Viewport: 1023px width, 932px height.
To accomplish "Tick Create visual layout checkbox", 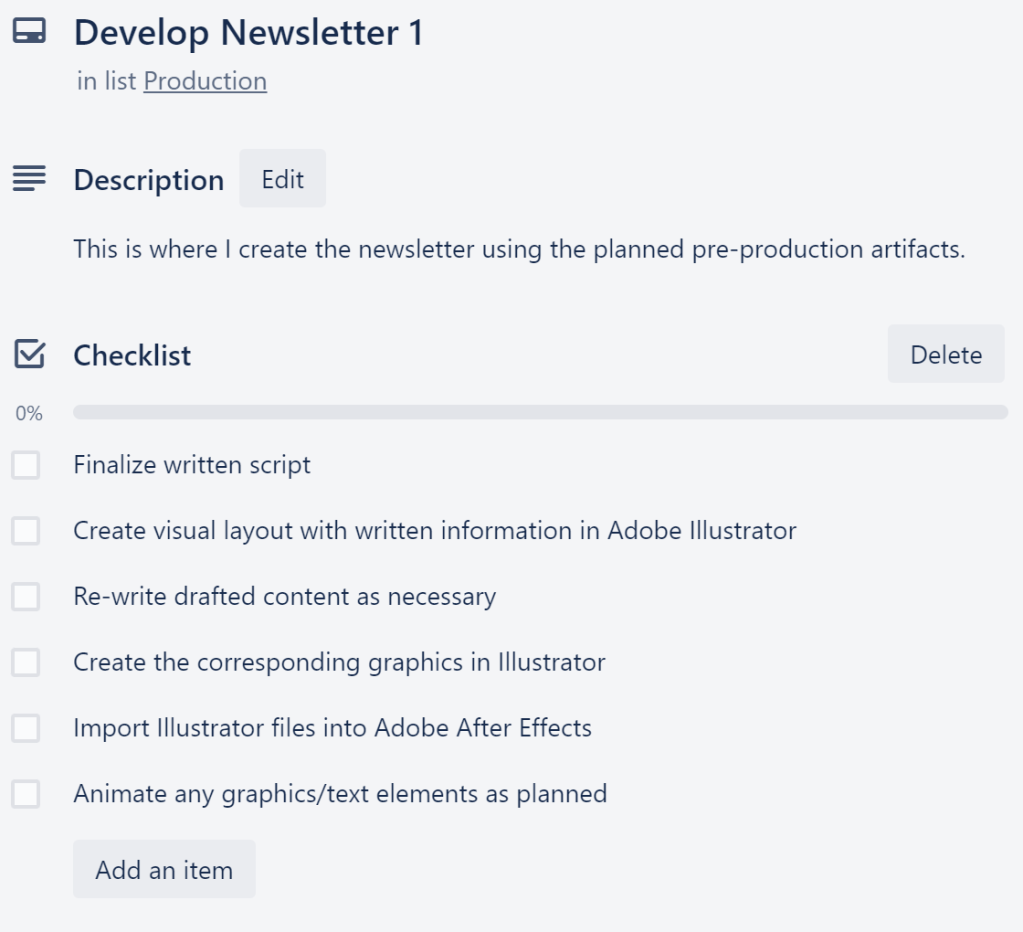I will pos(26,531).
